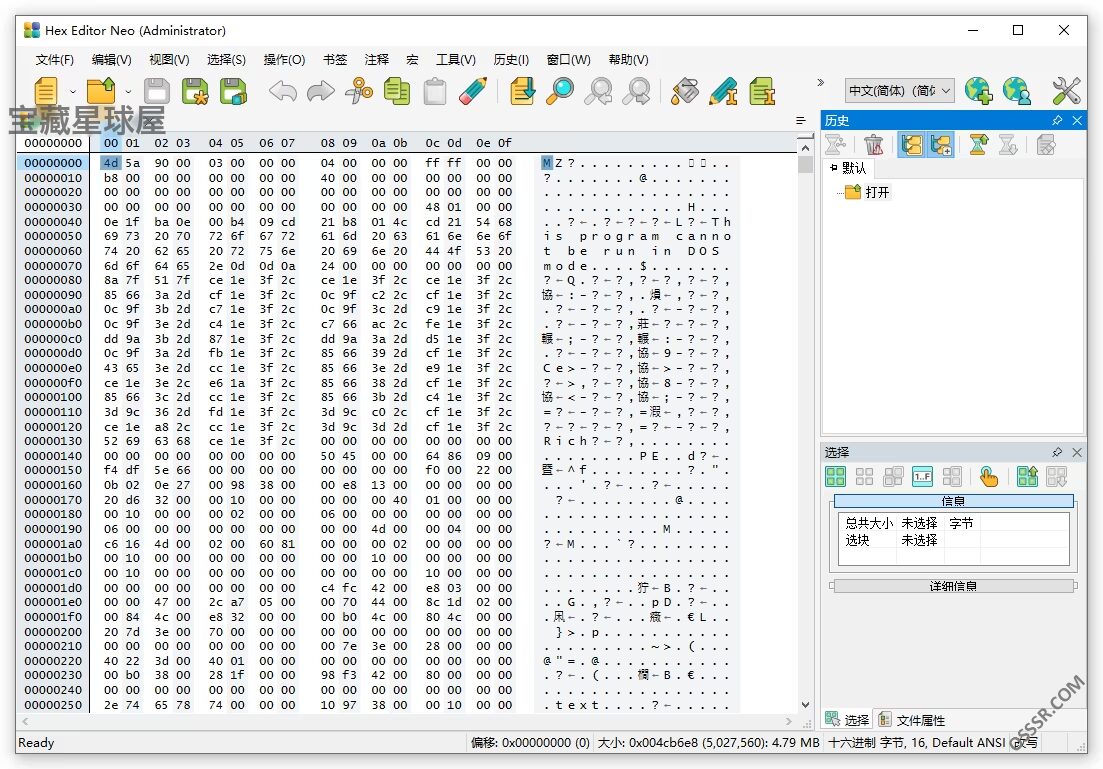Click the Save As icon with star
1103x769 pixels.
[195, 91]
